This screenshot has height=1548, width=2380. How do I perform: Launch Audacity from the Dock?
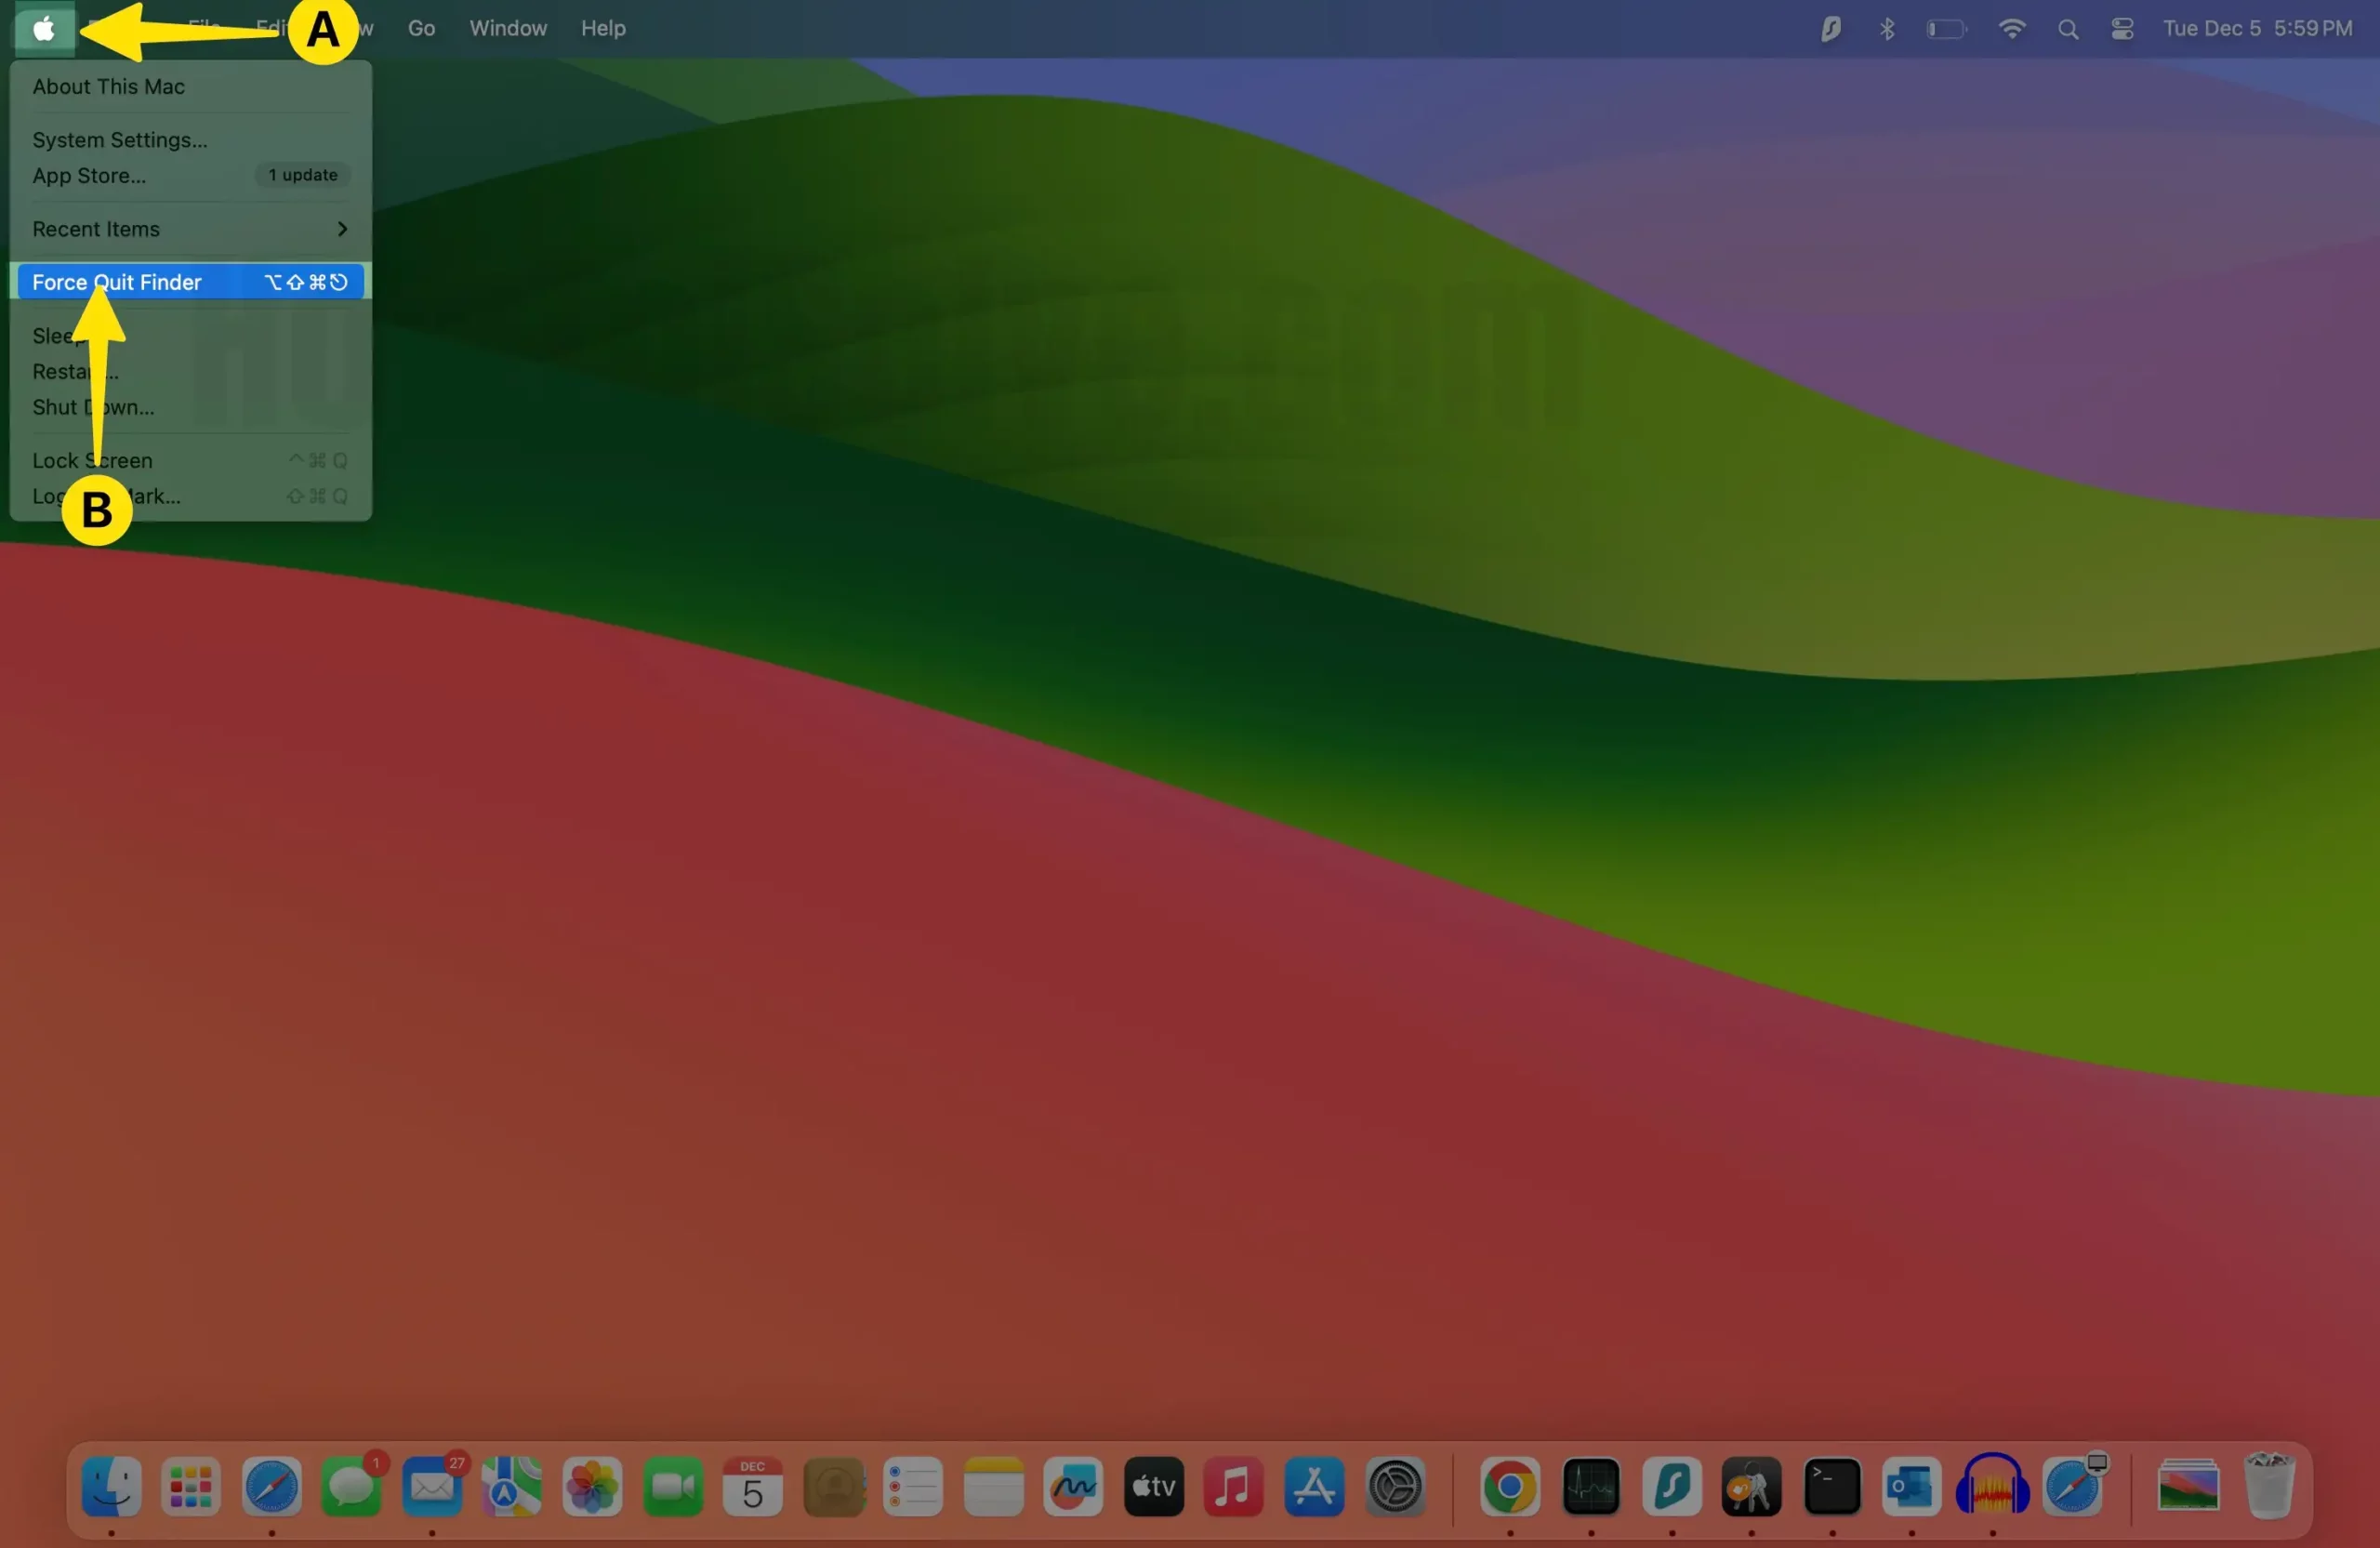click(1992, 1484)
